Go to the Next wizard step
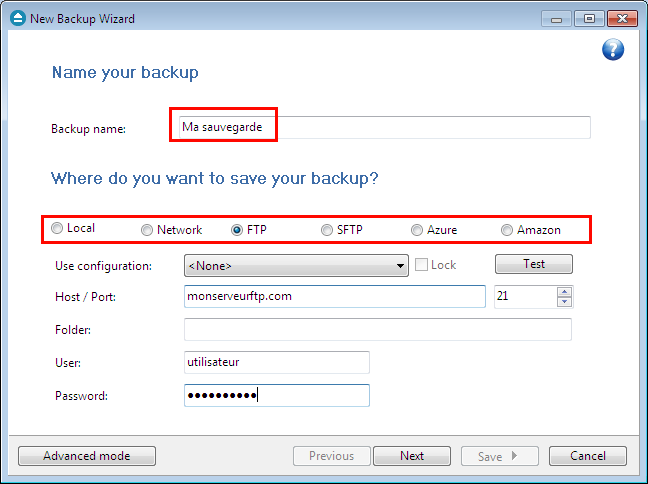The height and width of the screenshot is (484, 648). (x=412, y=456)
